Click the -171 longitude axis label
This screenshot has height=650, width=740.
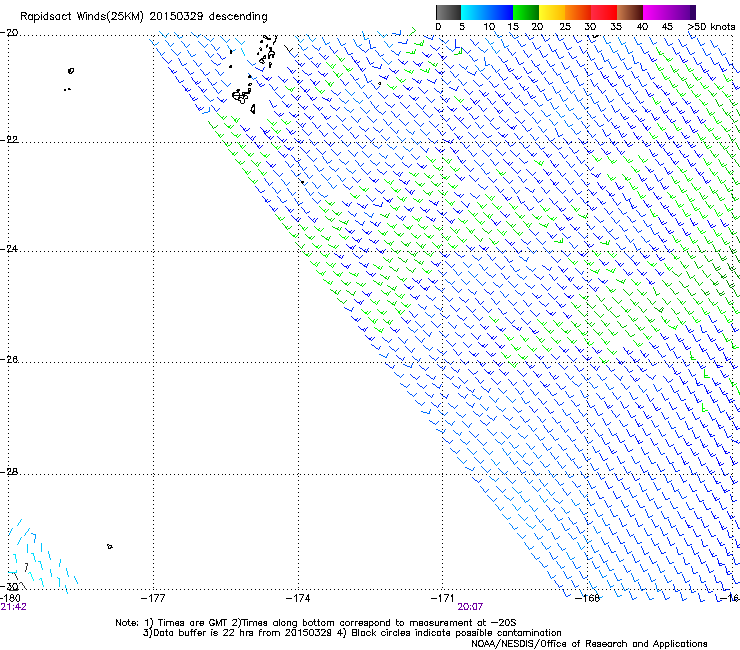coord(443,598)
